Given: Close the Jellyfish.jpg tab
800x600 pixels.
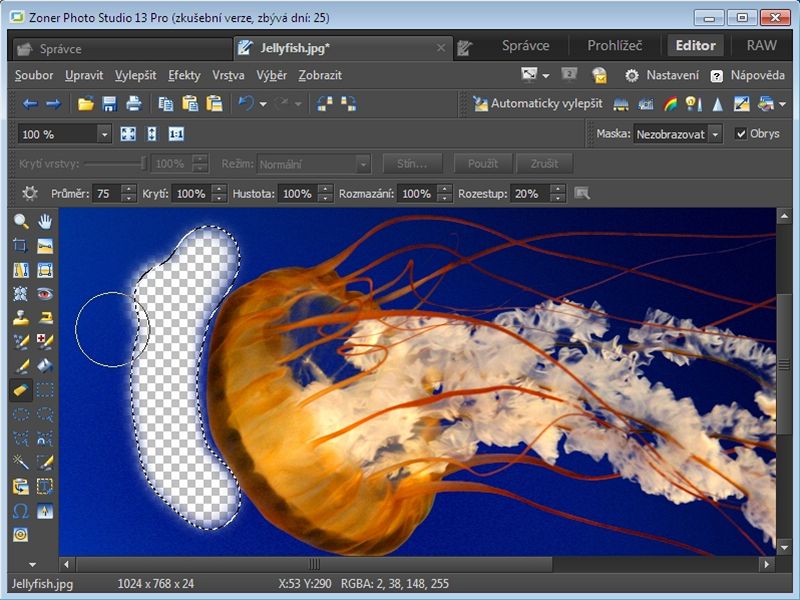Looking at the screenshot, I should click(x=441, y=47).
